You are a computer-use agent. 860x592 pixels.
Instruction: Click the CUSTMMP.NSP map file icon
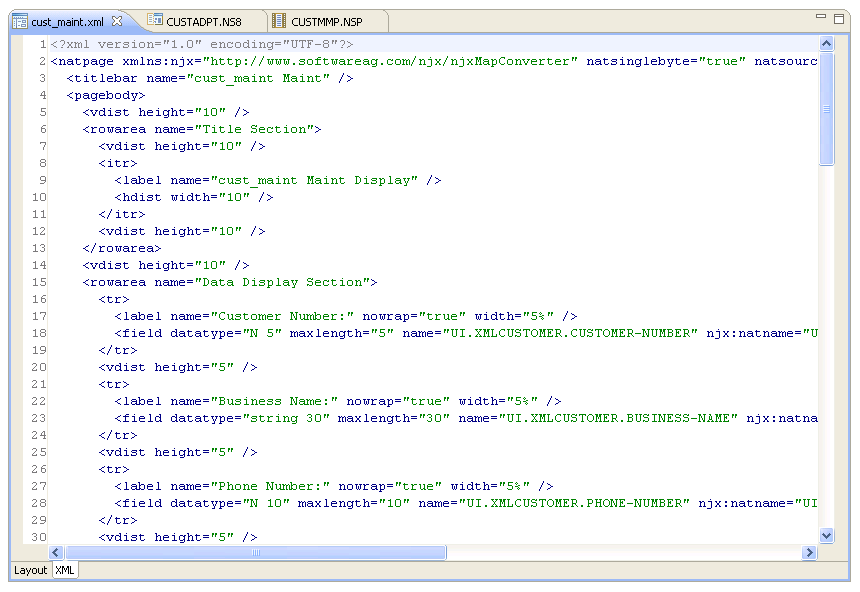(279, 21)
